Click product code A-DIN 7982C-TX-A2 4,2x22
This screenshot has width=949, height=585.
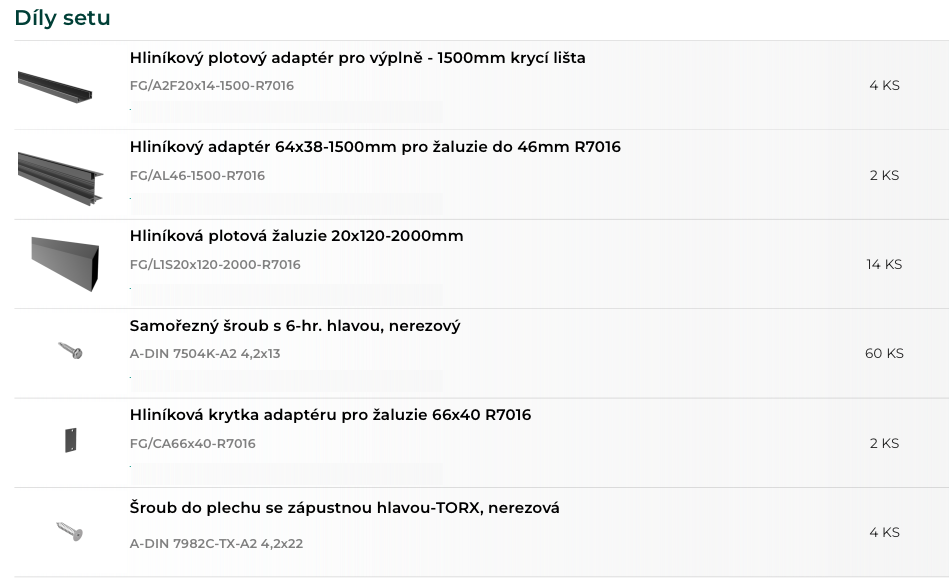(216, 544)
